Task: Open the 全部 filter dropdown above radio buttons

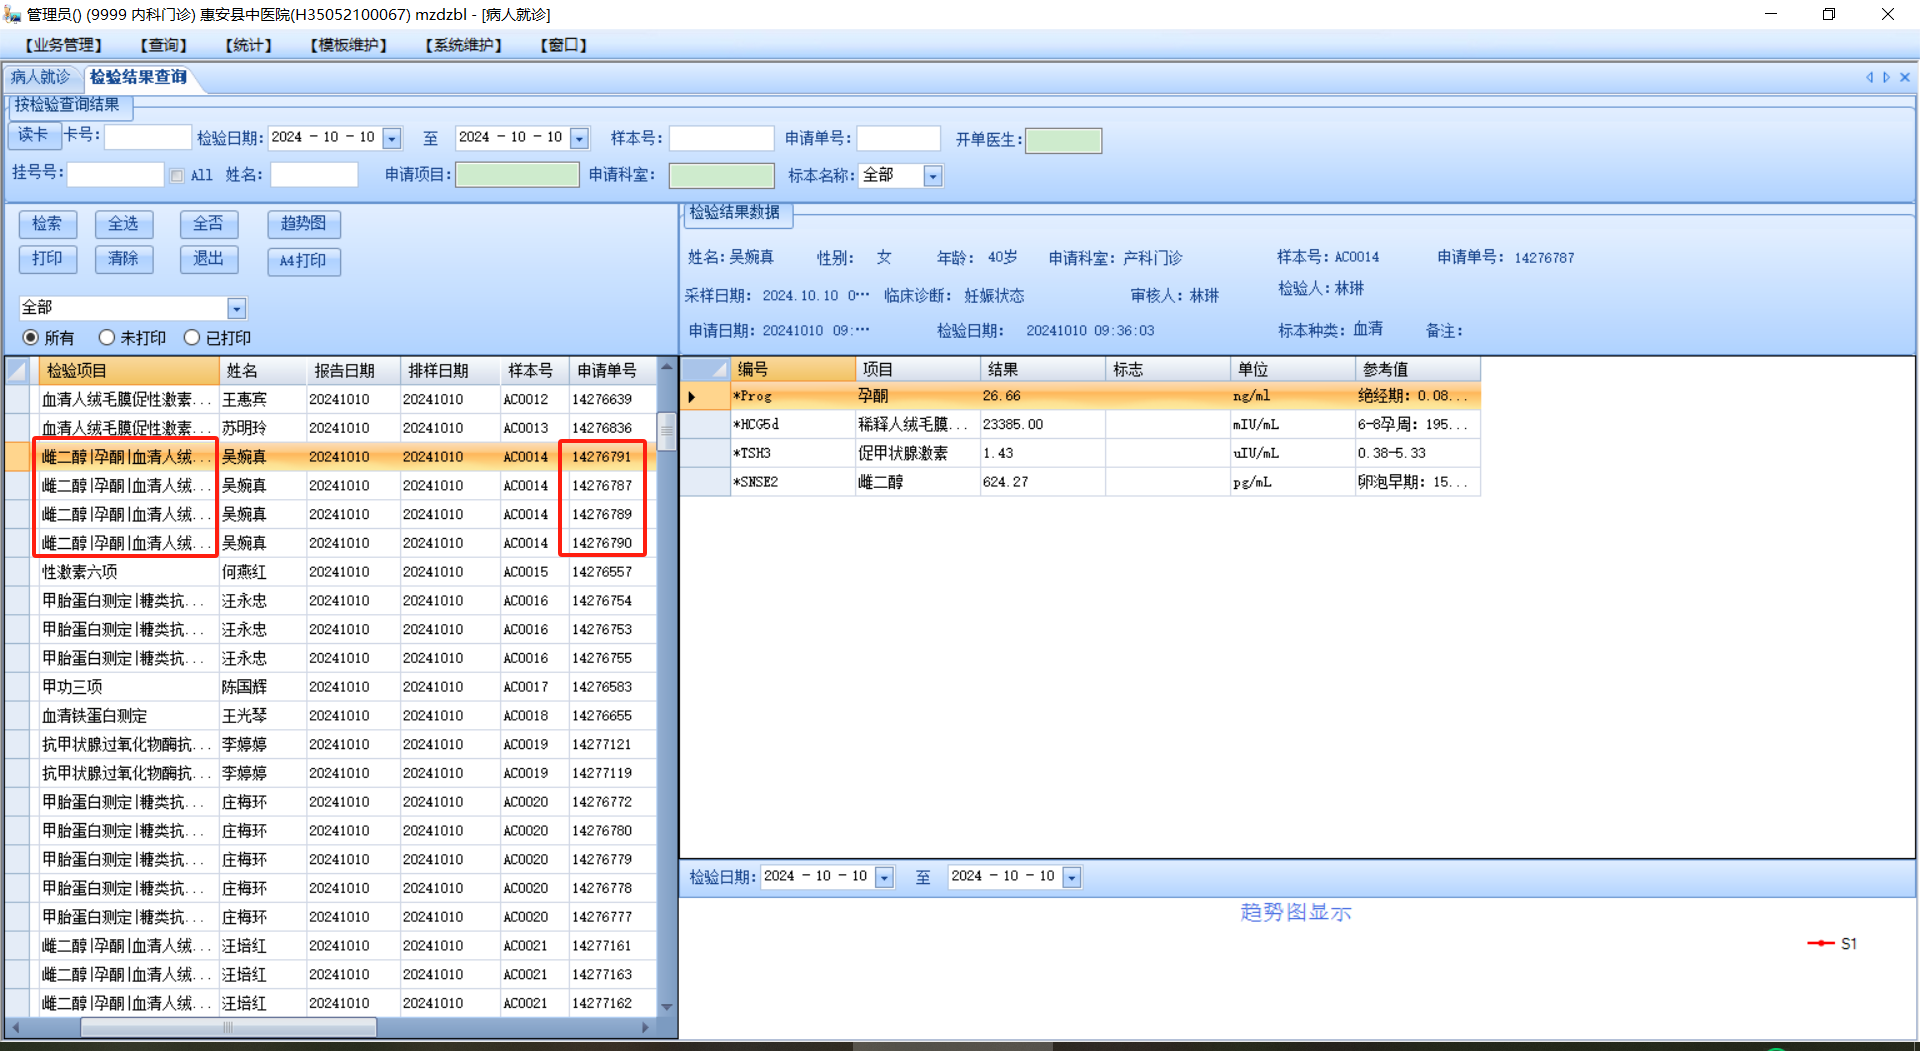Action: coord(236,308)
